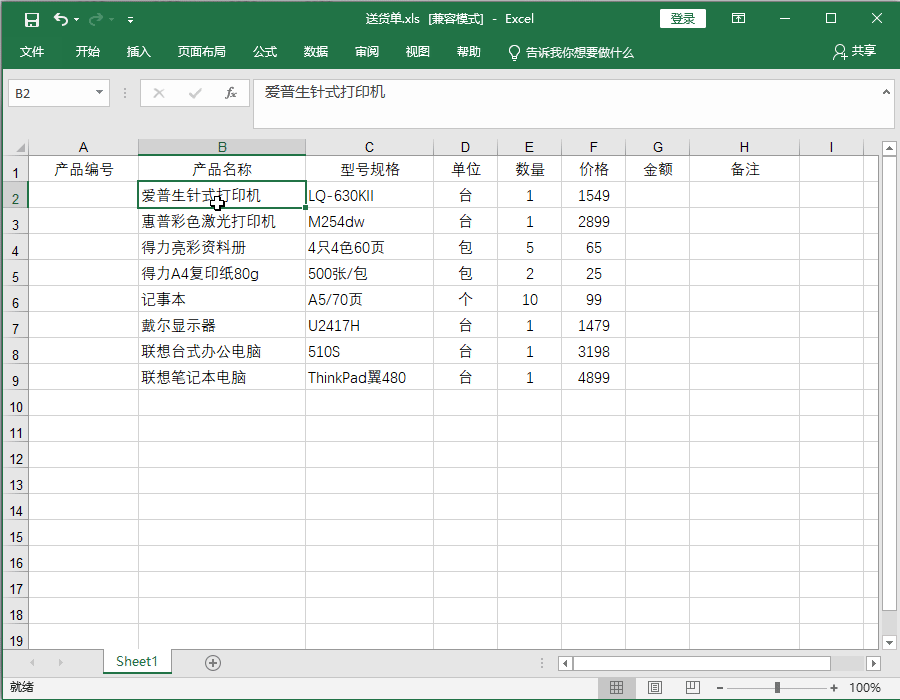
Task: Zoom out with the minus button
Action: pos(720,687)
